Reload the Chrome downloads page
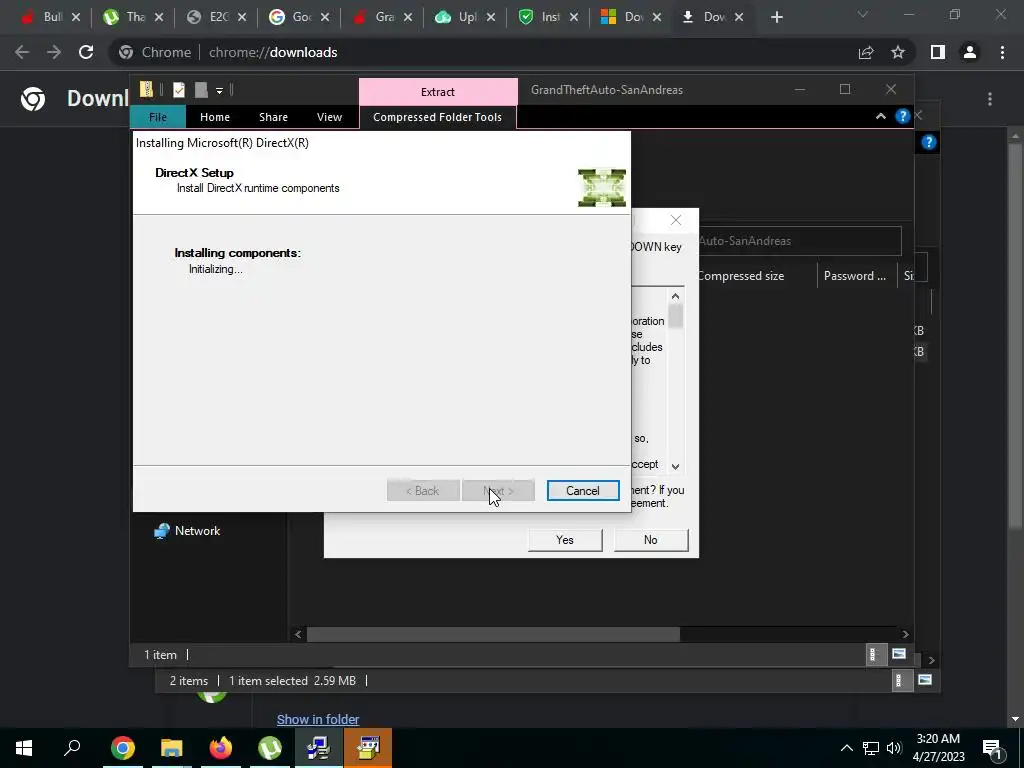The width and height of the screenshot is (1024, 768). 86,52
